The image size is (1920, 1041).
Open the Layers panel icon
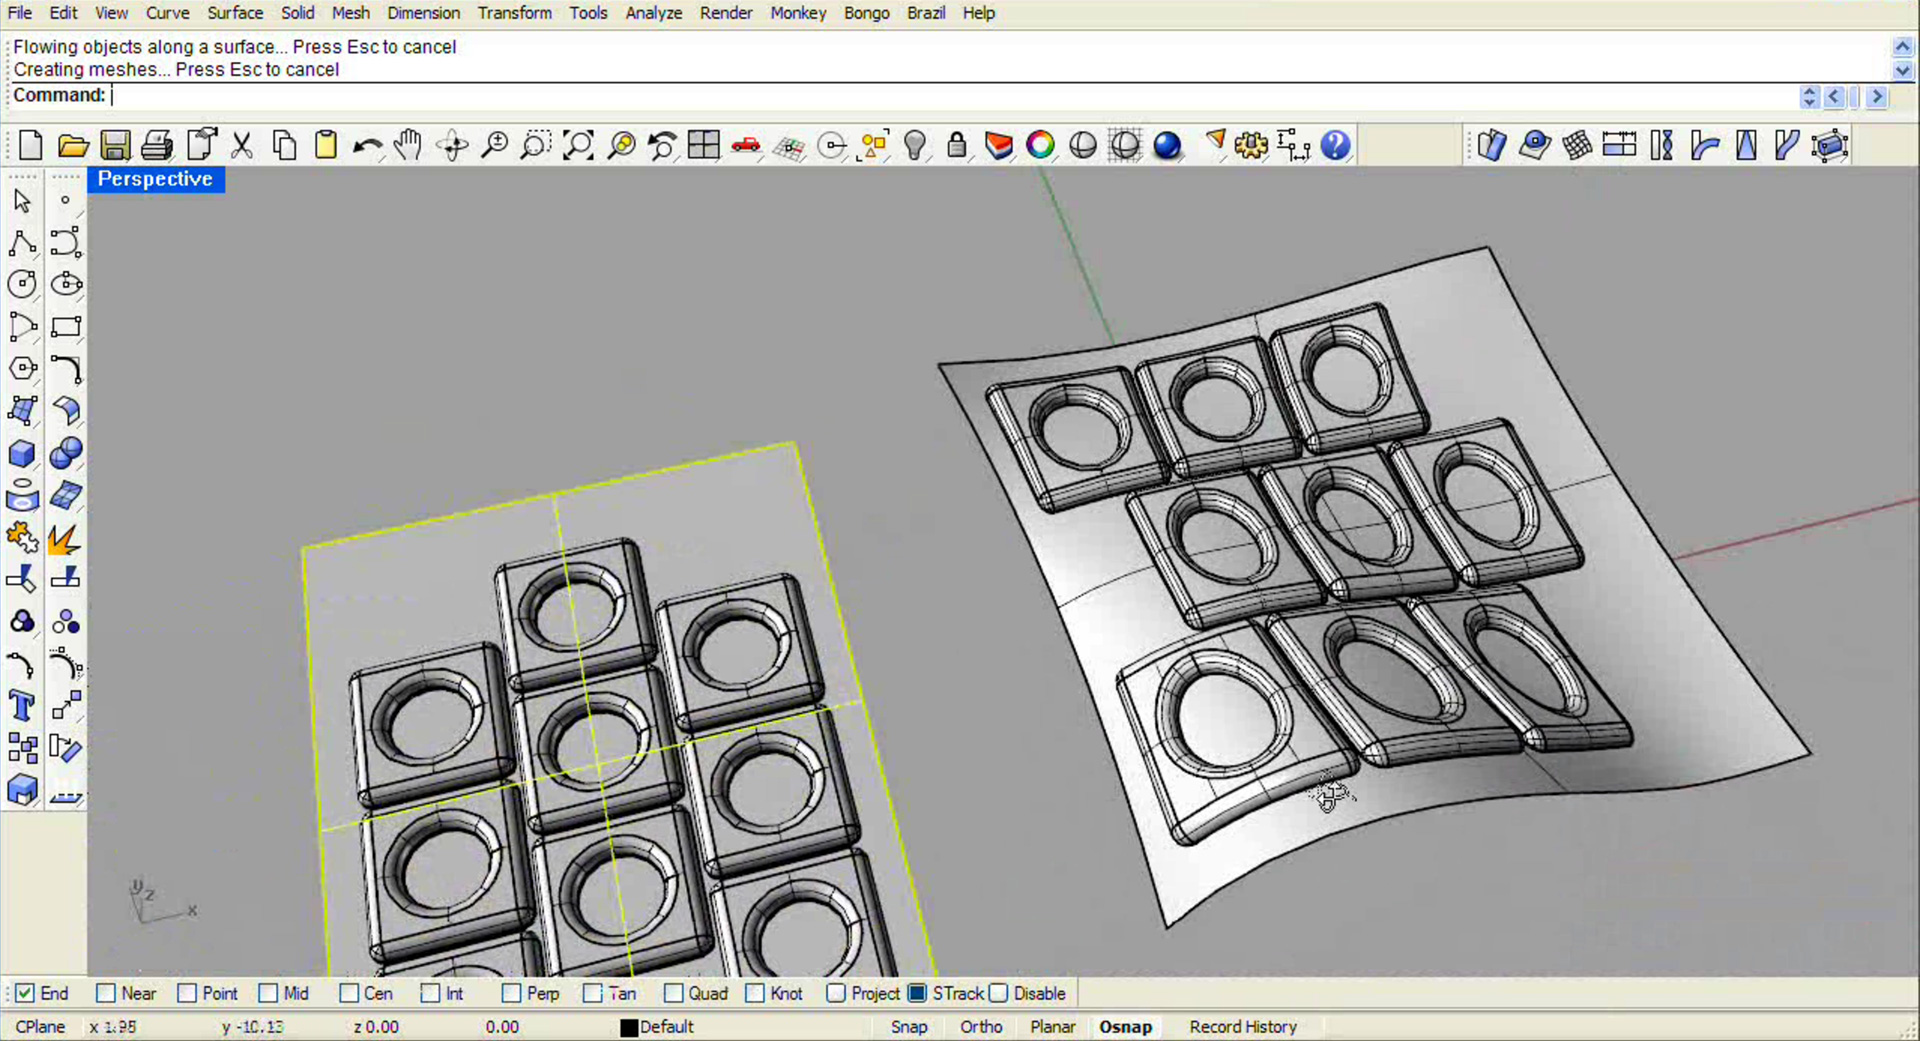(x=998, y=146)
